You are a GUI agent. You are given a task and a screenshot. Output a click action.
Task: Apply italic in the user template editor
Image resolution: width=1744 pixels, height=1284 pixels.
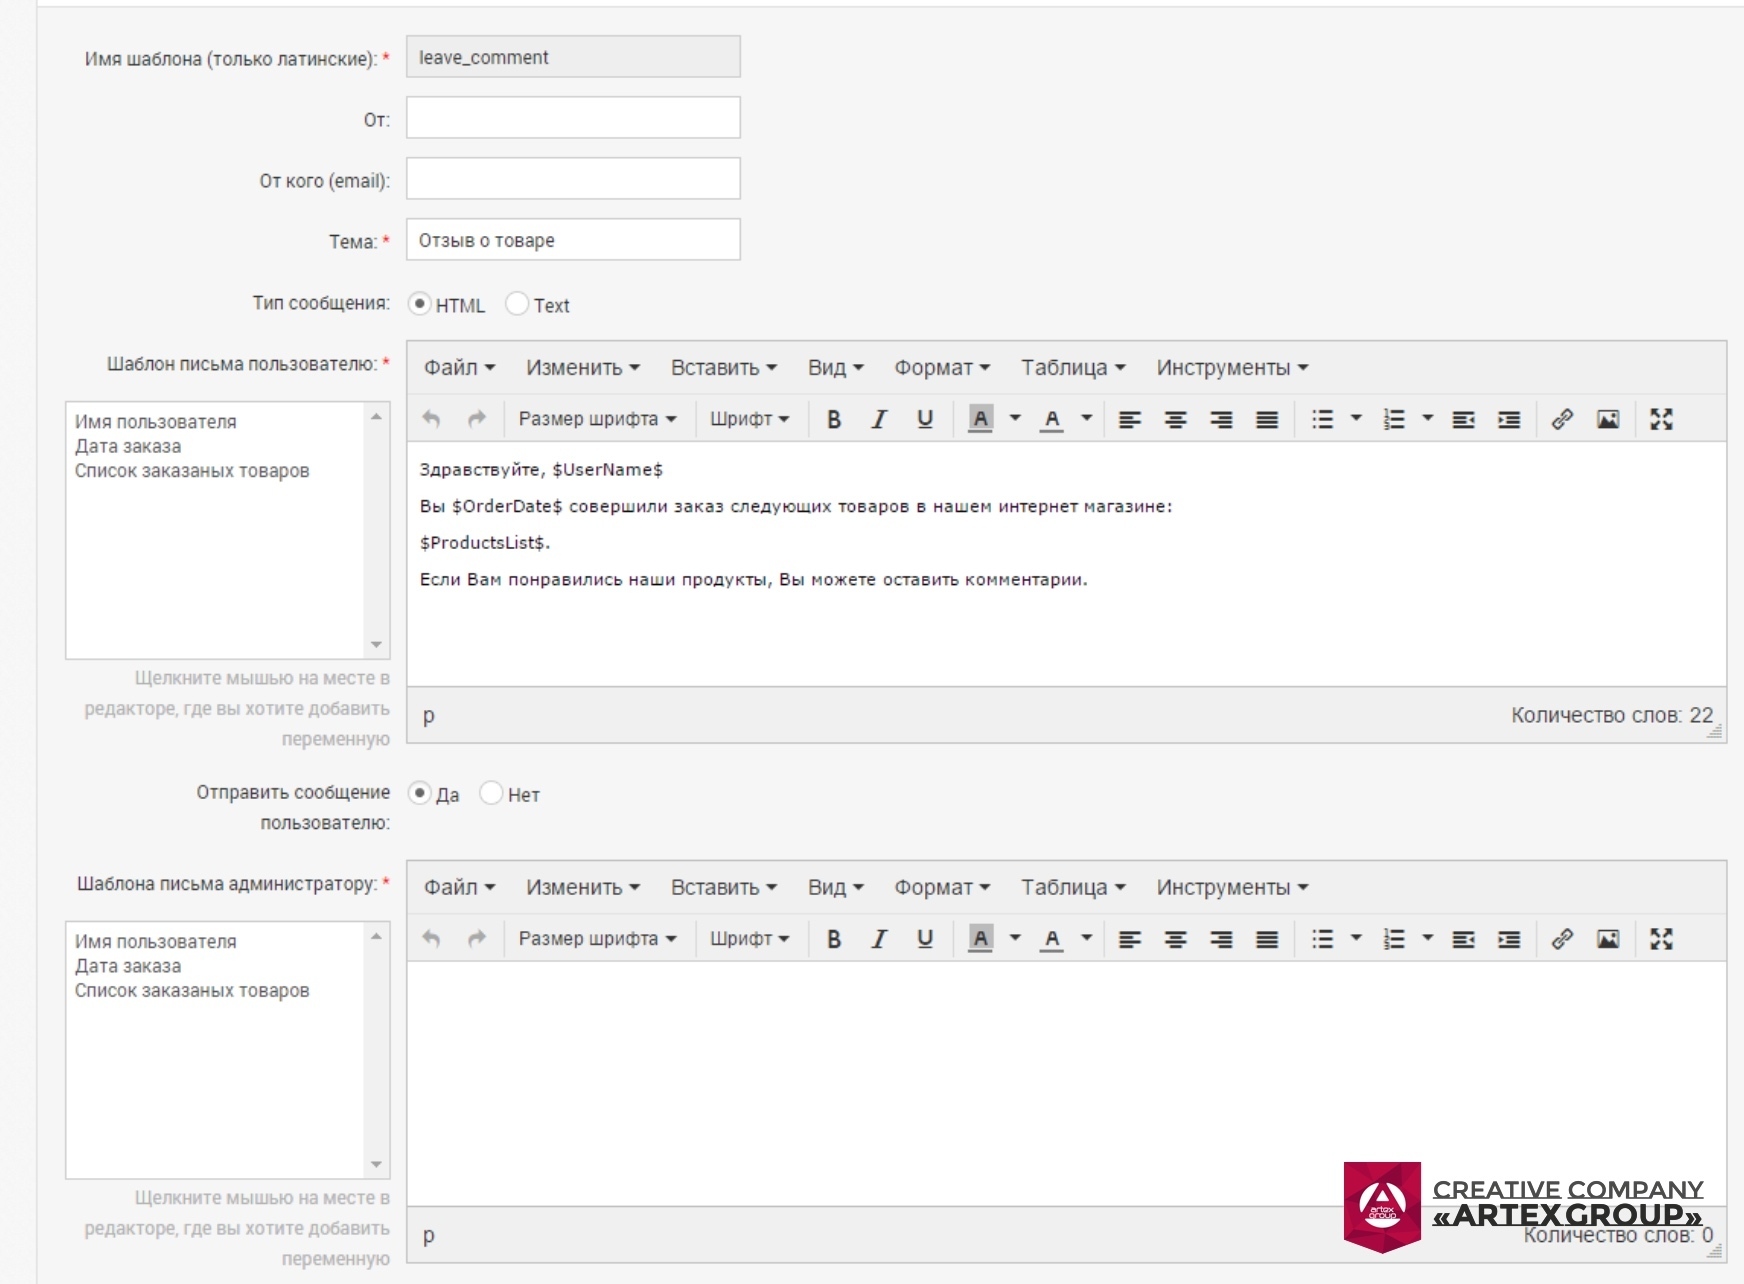point(879,420)
